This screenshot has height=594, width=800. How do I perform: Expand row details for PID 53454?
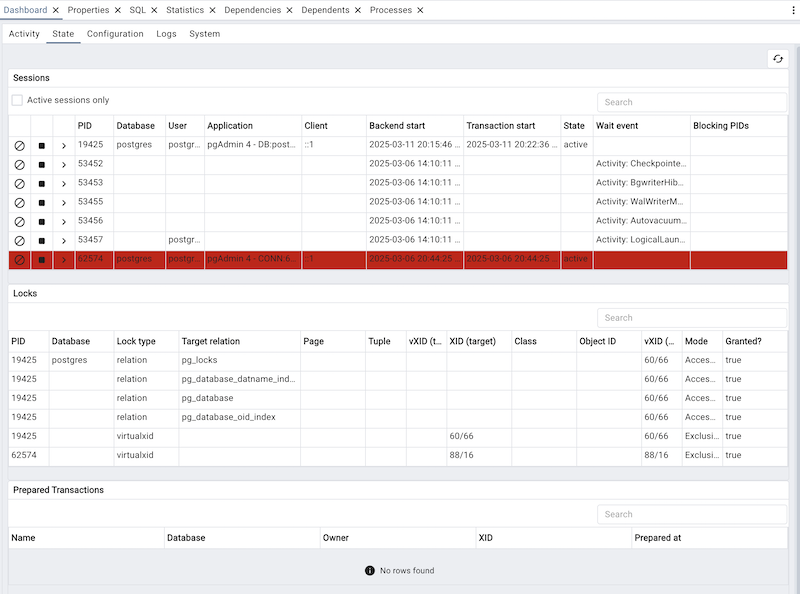62,202
